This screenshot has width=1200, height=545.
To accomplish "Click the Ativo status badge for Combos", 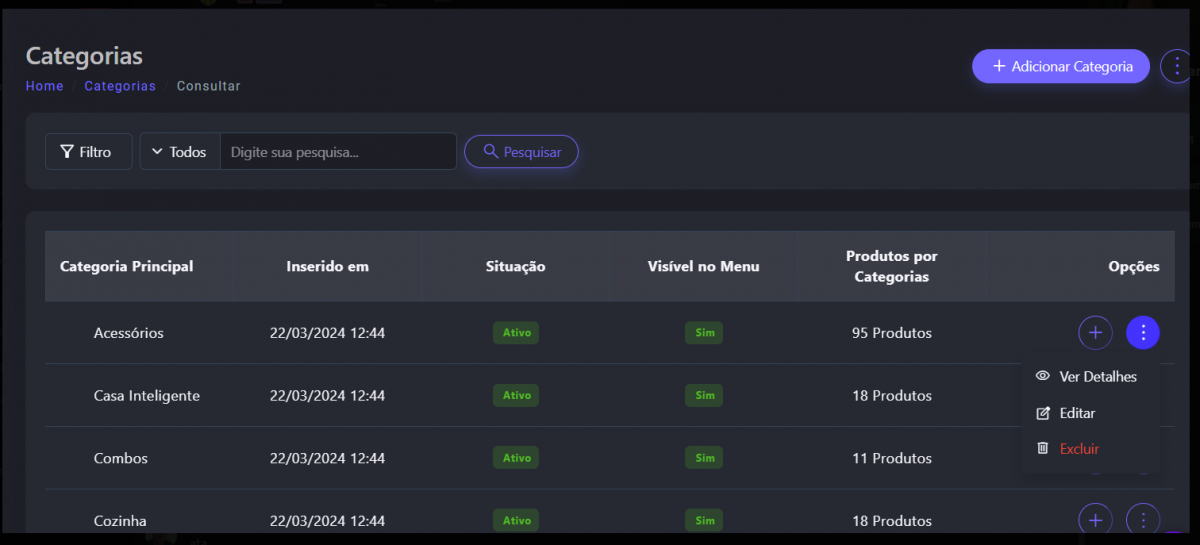I will (516, 458).
